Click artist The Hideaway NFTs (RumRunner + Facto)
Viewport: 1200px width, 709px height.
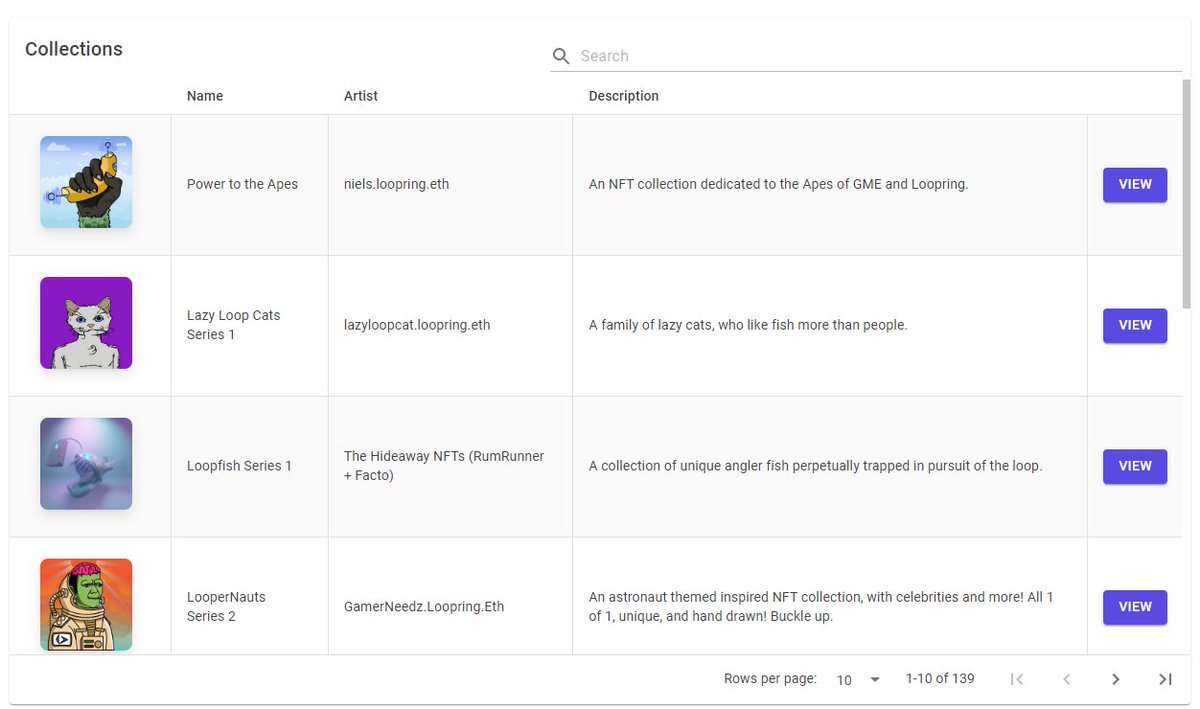[x=444, y=466]
